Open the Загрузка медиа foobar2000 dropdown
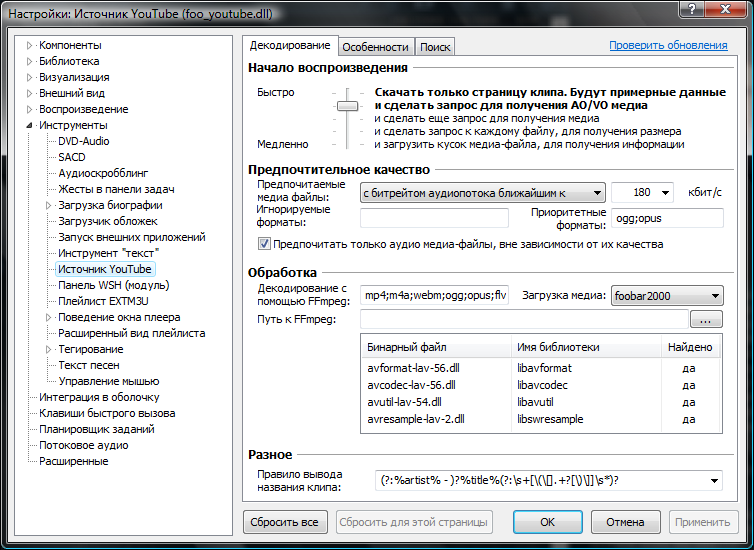This screenshot has width=754, height=550. [667, 296]
